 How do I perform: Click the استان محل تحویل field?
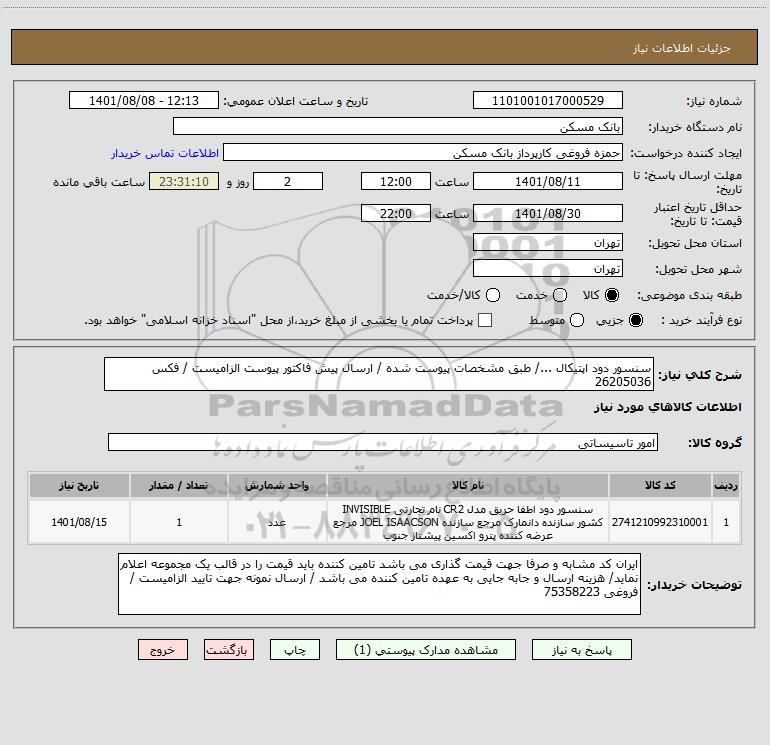click(548, 243)
